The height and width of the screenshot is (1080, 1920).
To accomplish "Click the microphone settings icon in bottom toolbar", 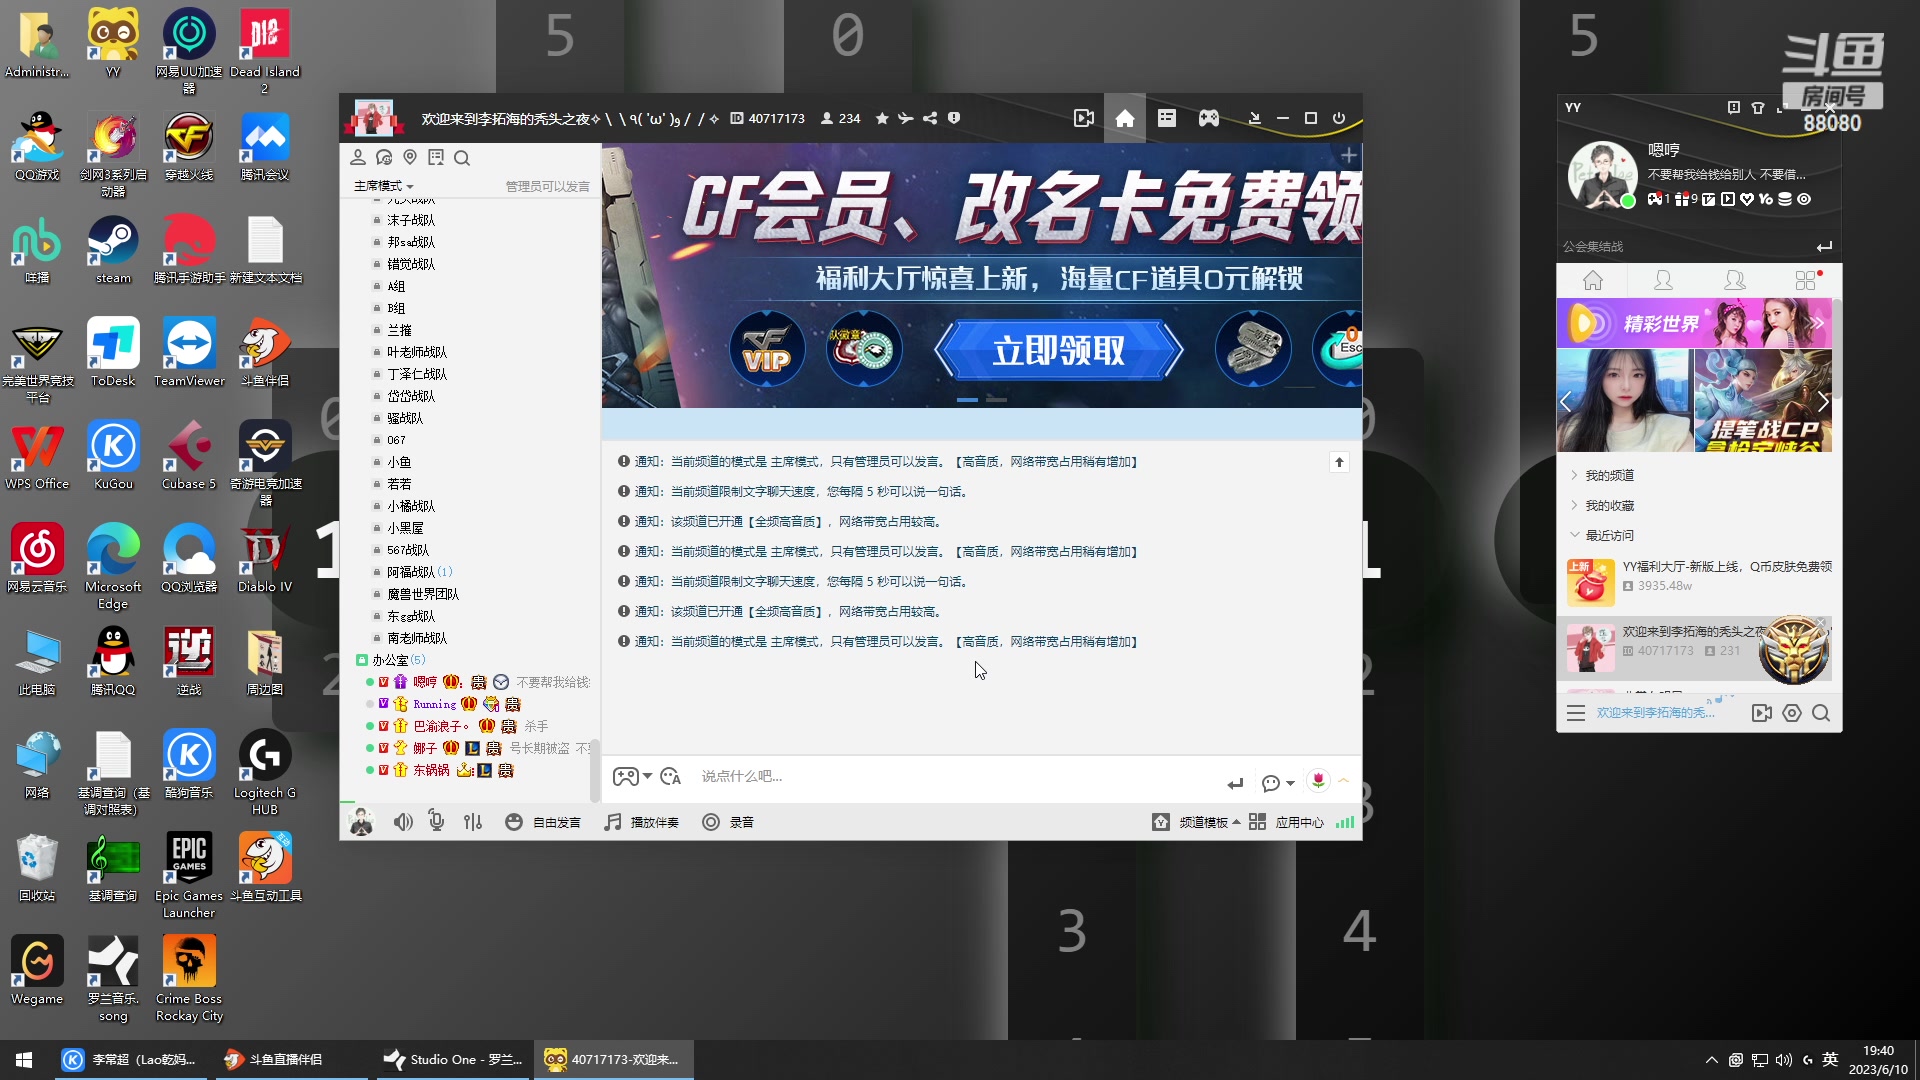I will (x=437, y=821).
